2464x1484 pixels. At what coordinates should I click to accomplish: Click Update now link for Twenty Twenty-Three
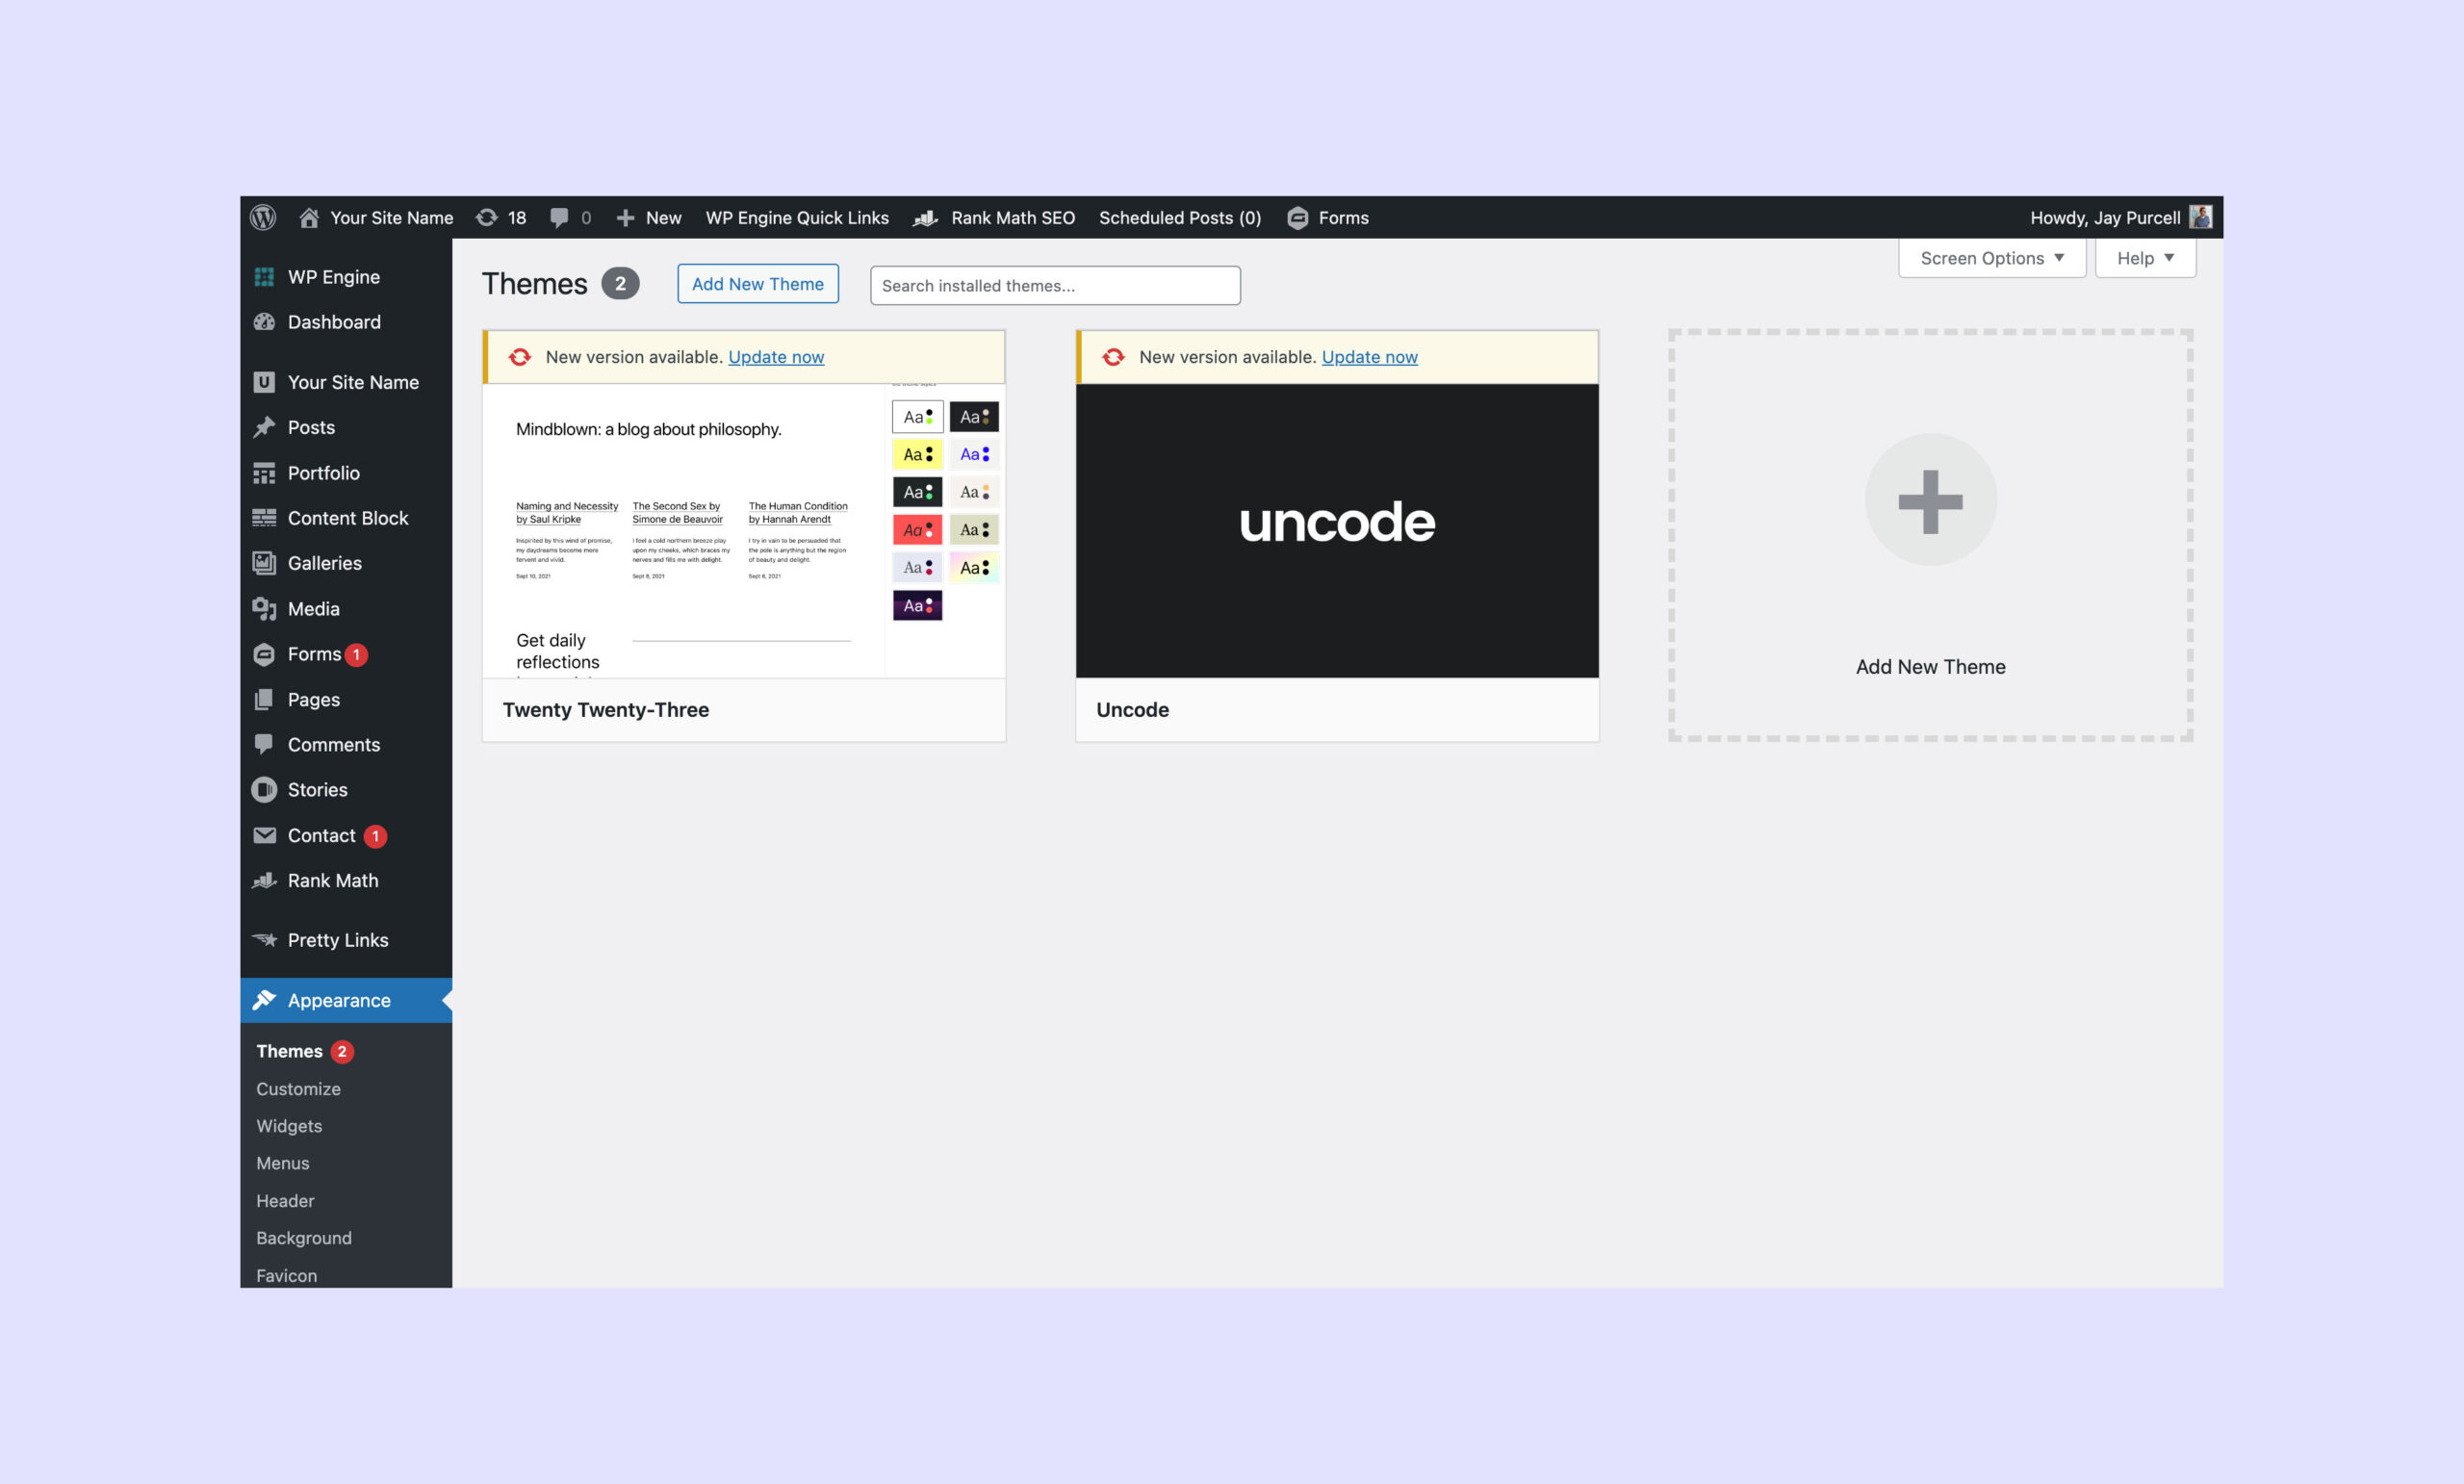[776, 357]
